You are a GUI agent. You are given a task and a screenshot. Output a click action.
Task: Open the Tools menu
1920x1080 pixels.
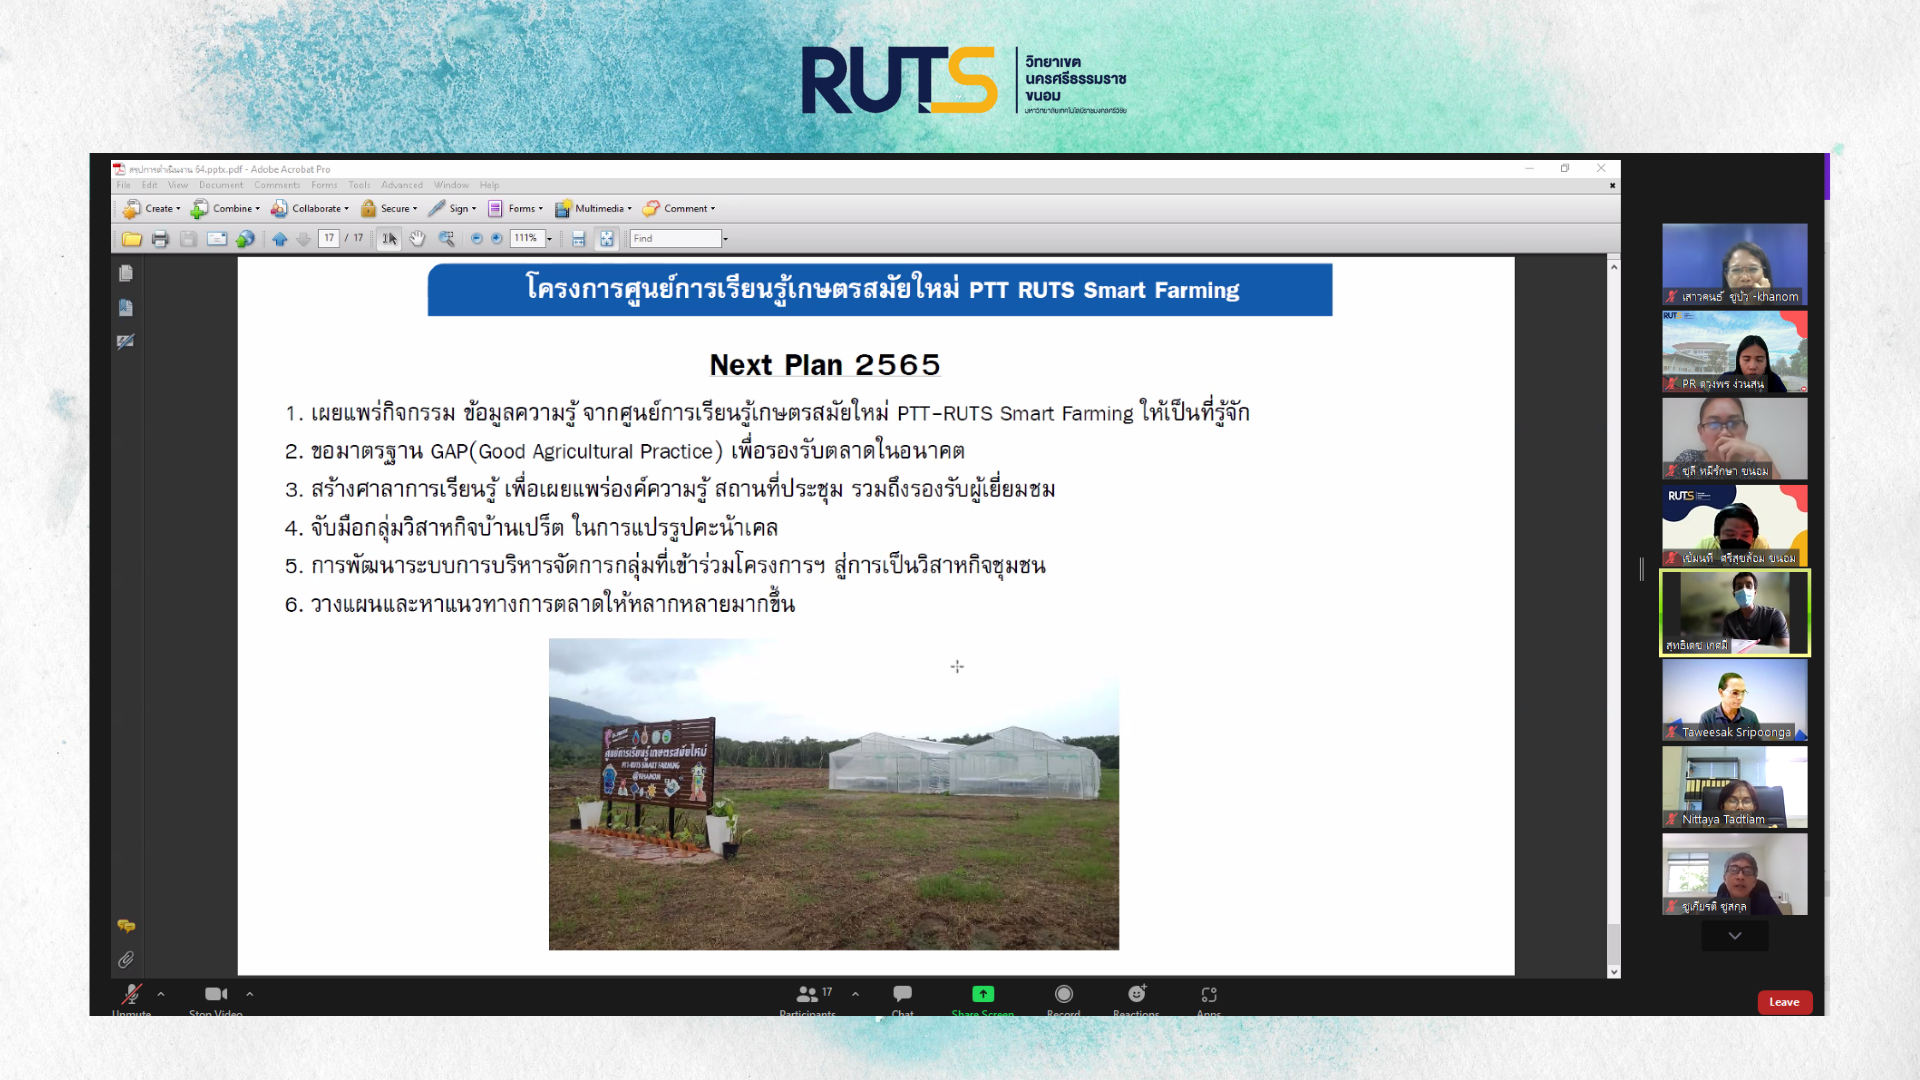pos(360,185)
